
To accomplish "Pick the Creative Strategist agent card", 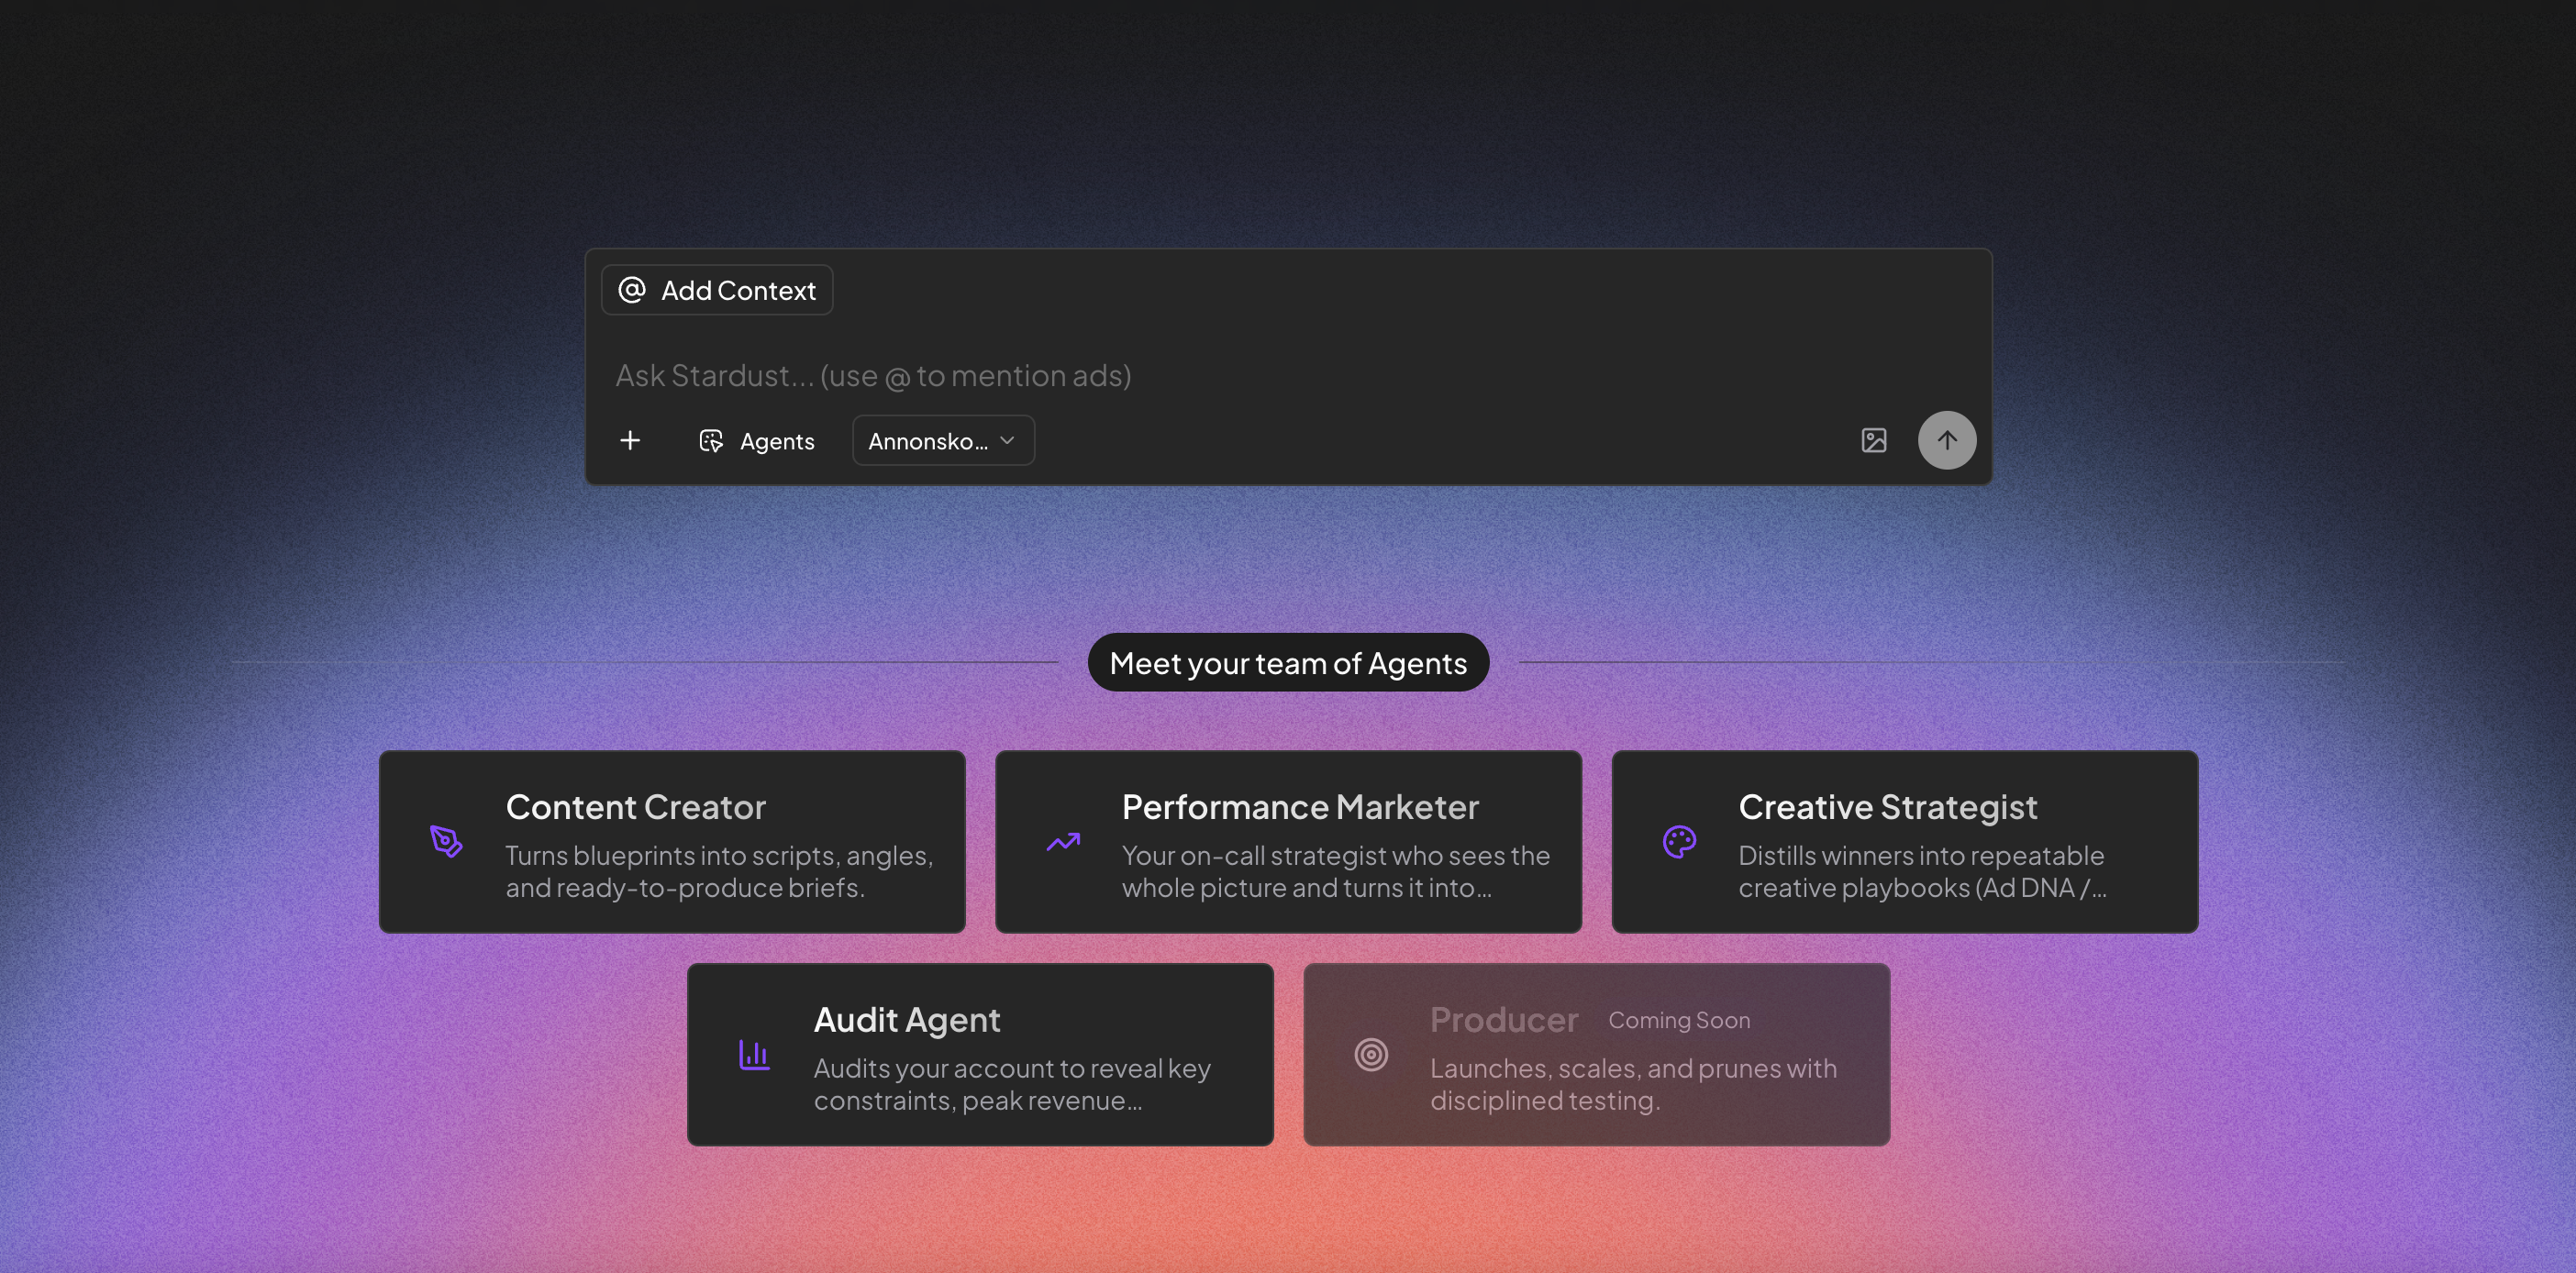I will click(1904, 842).
